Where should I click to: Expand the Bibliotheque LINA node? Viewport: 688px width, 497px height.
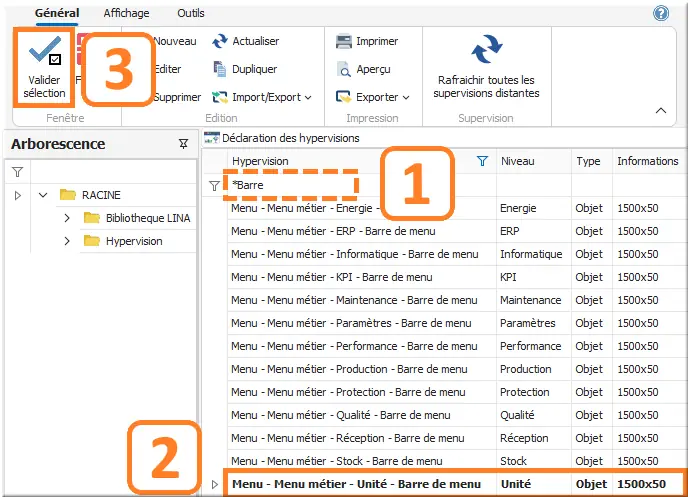(x=67, y=218)
